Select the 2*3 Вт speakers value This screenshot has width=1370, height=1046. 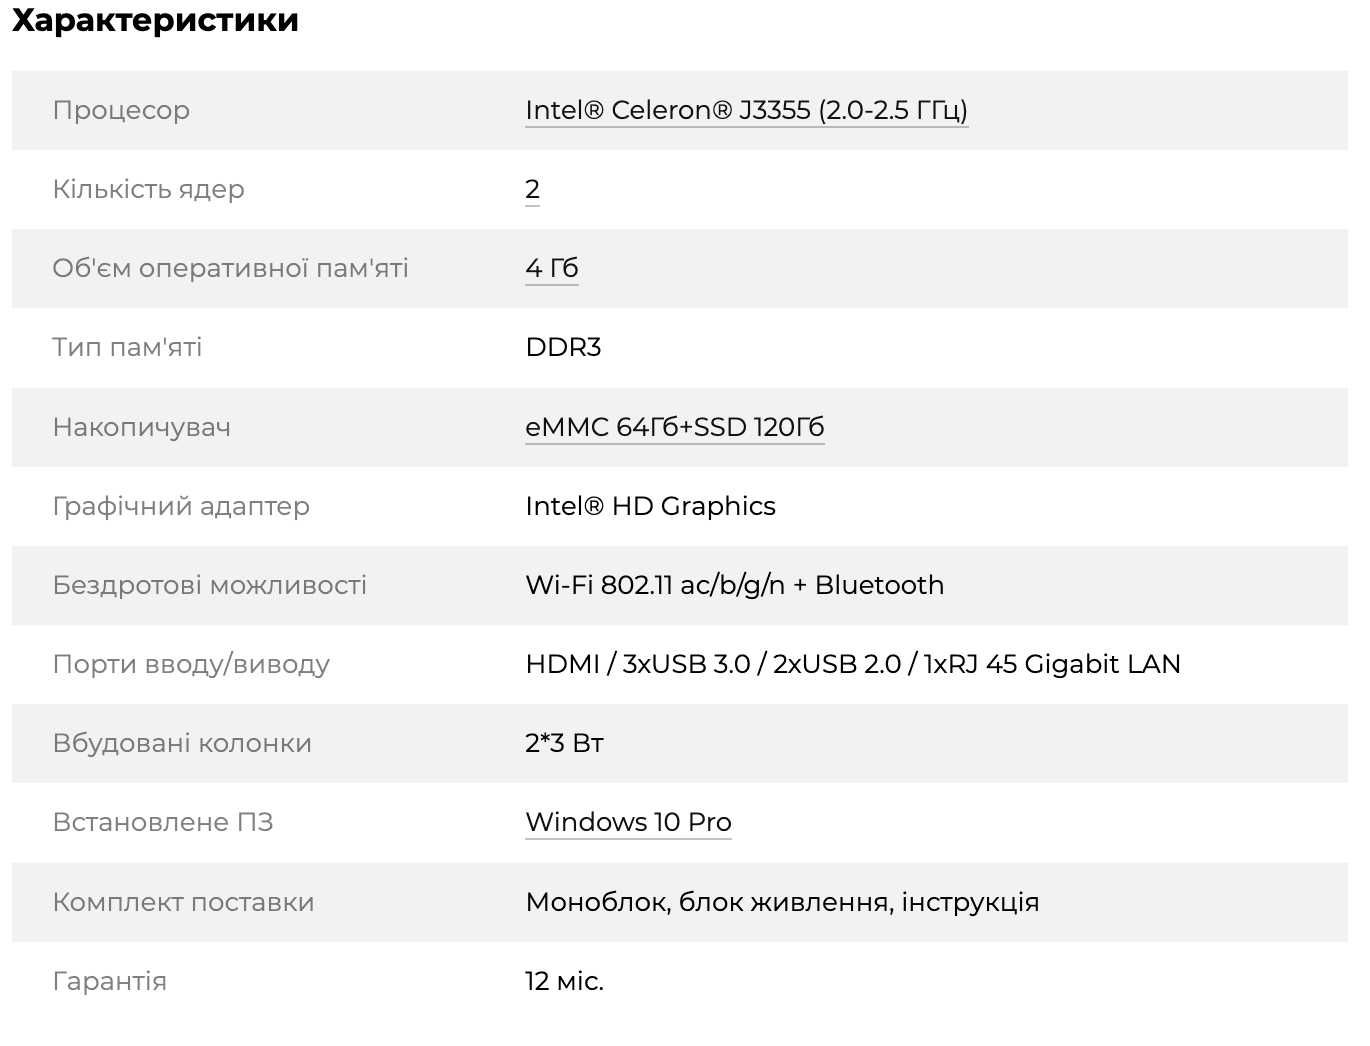point(564,743)
